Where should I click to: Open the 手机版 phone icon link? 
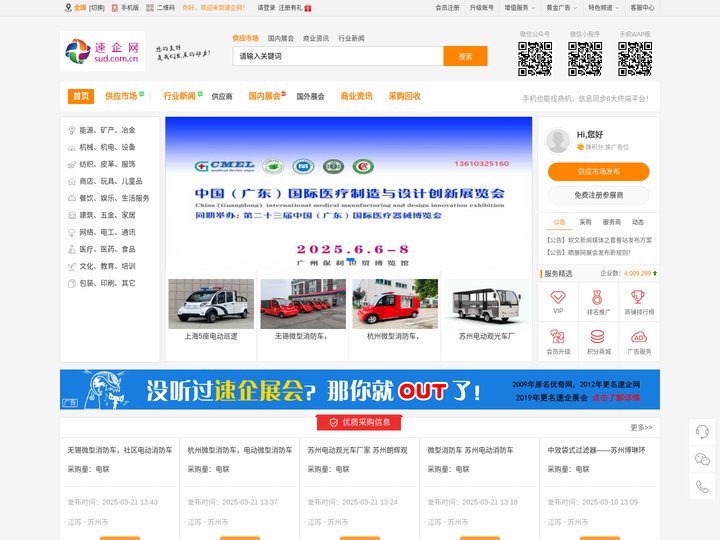pyautogui.click(x=115, y=8)
